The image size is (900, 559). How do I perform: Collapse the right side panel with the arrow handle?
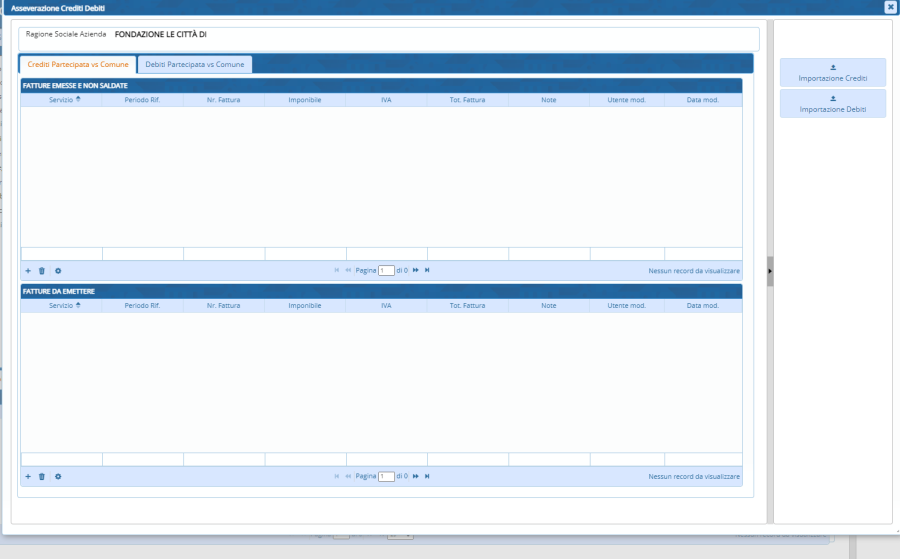[x=770, y=271]
